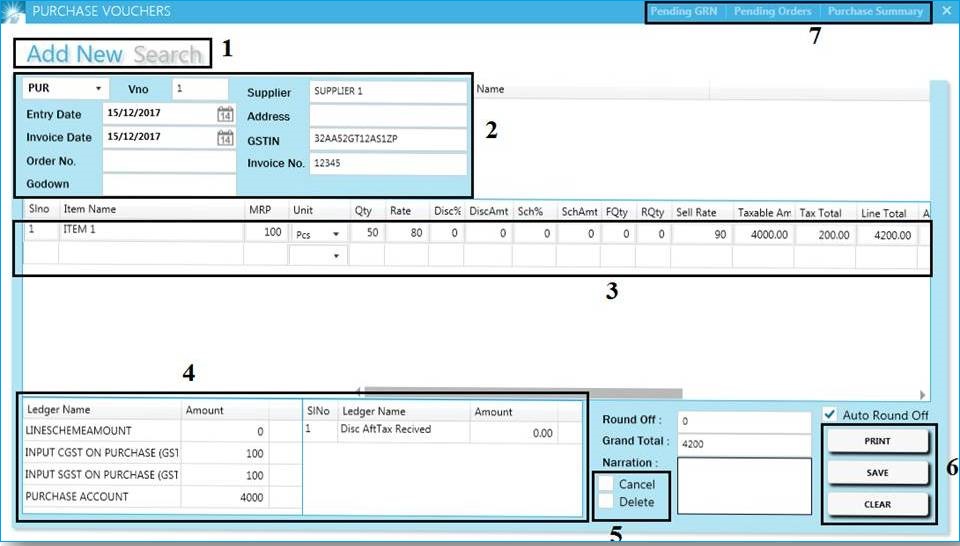960x546 pixels.
Task: Select the PURCHASE ACCOUNT ledger row
Action: point(163,497)
